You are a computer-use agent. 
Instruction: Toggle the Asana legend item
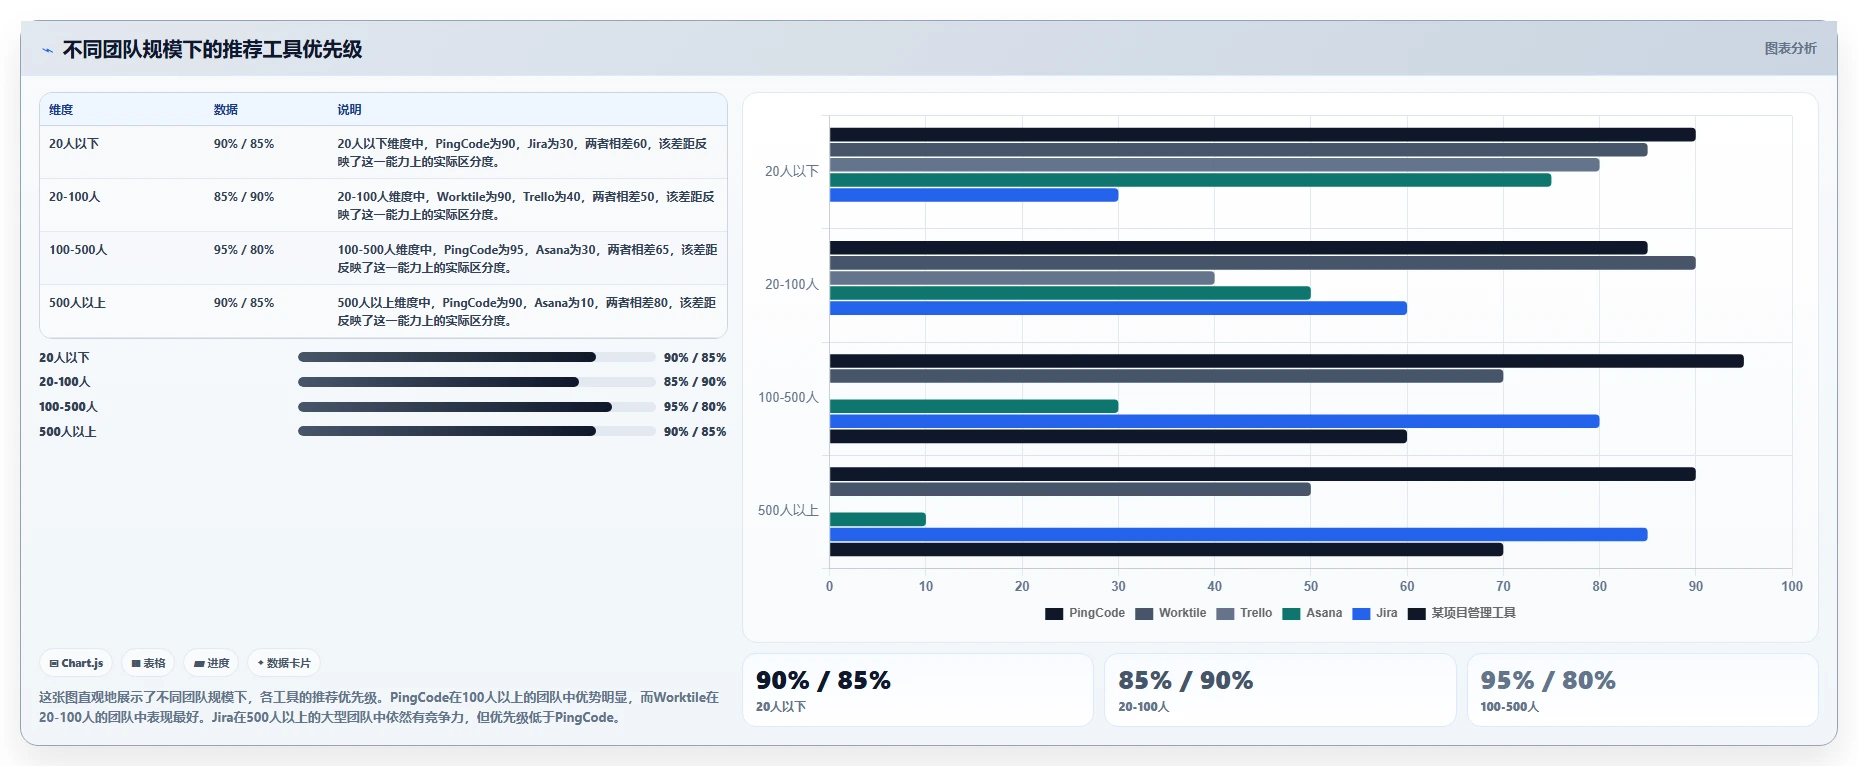tap(1312, 614)
